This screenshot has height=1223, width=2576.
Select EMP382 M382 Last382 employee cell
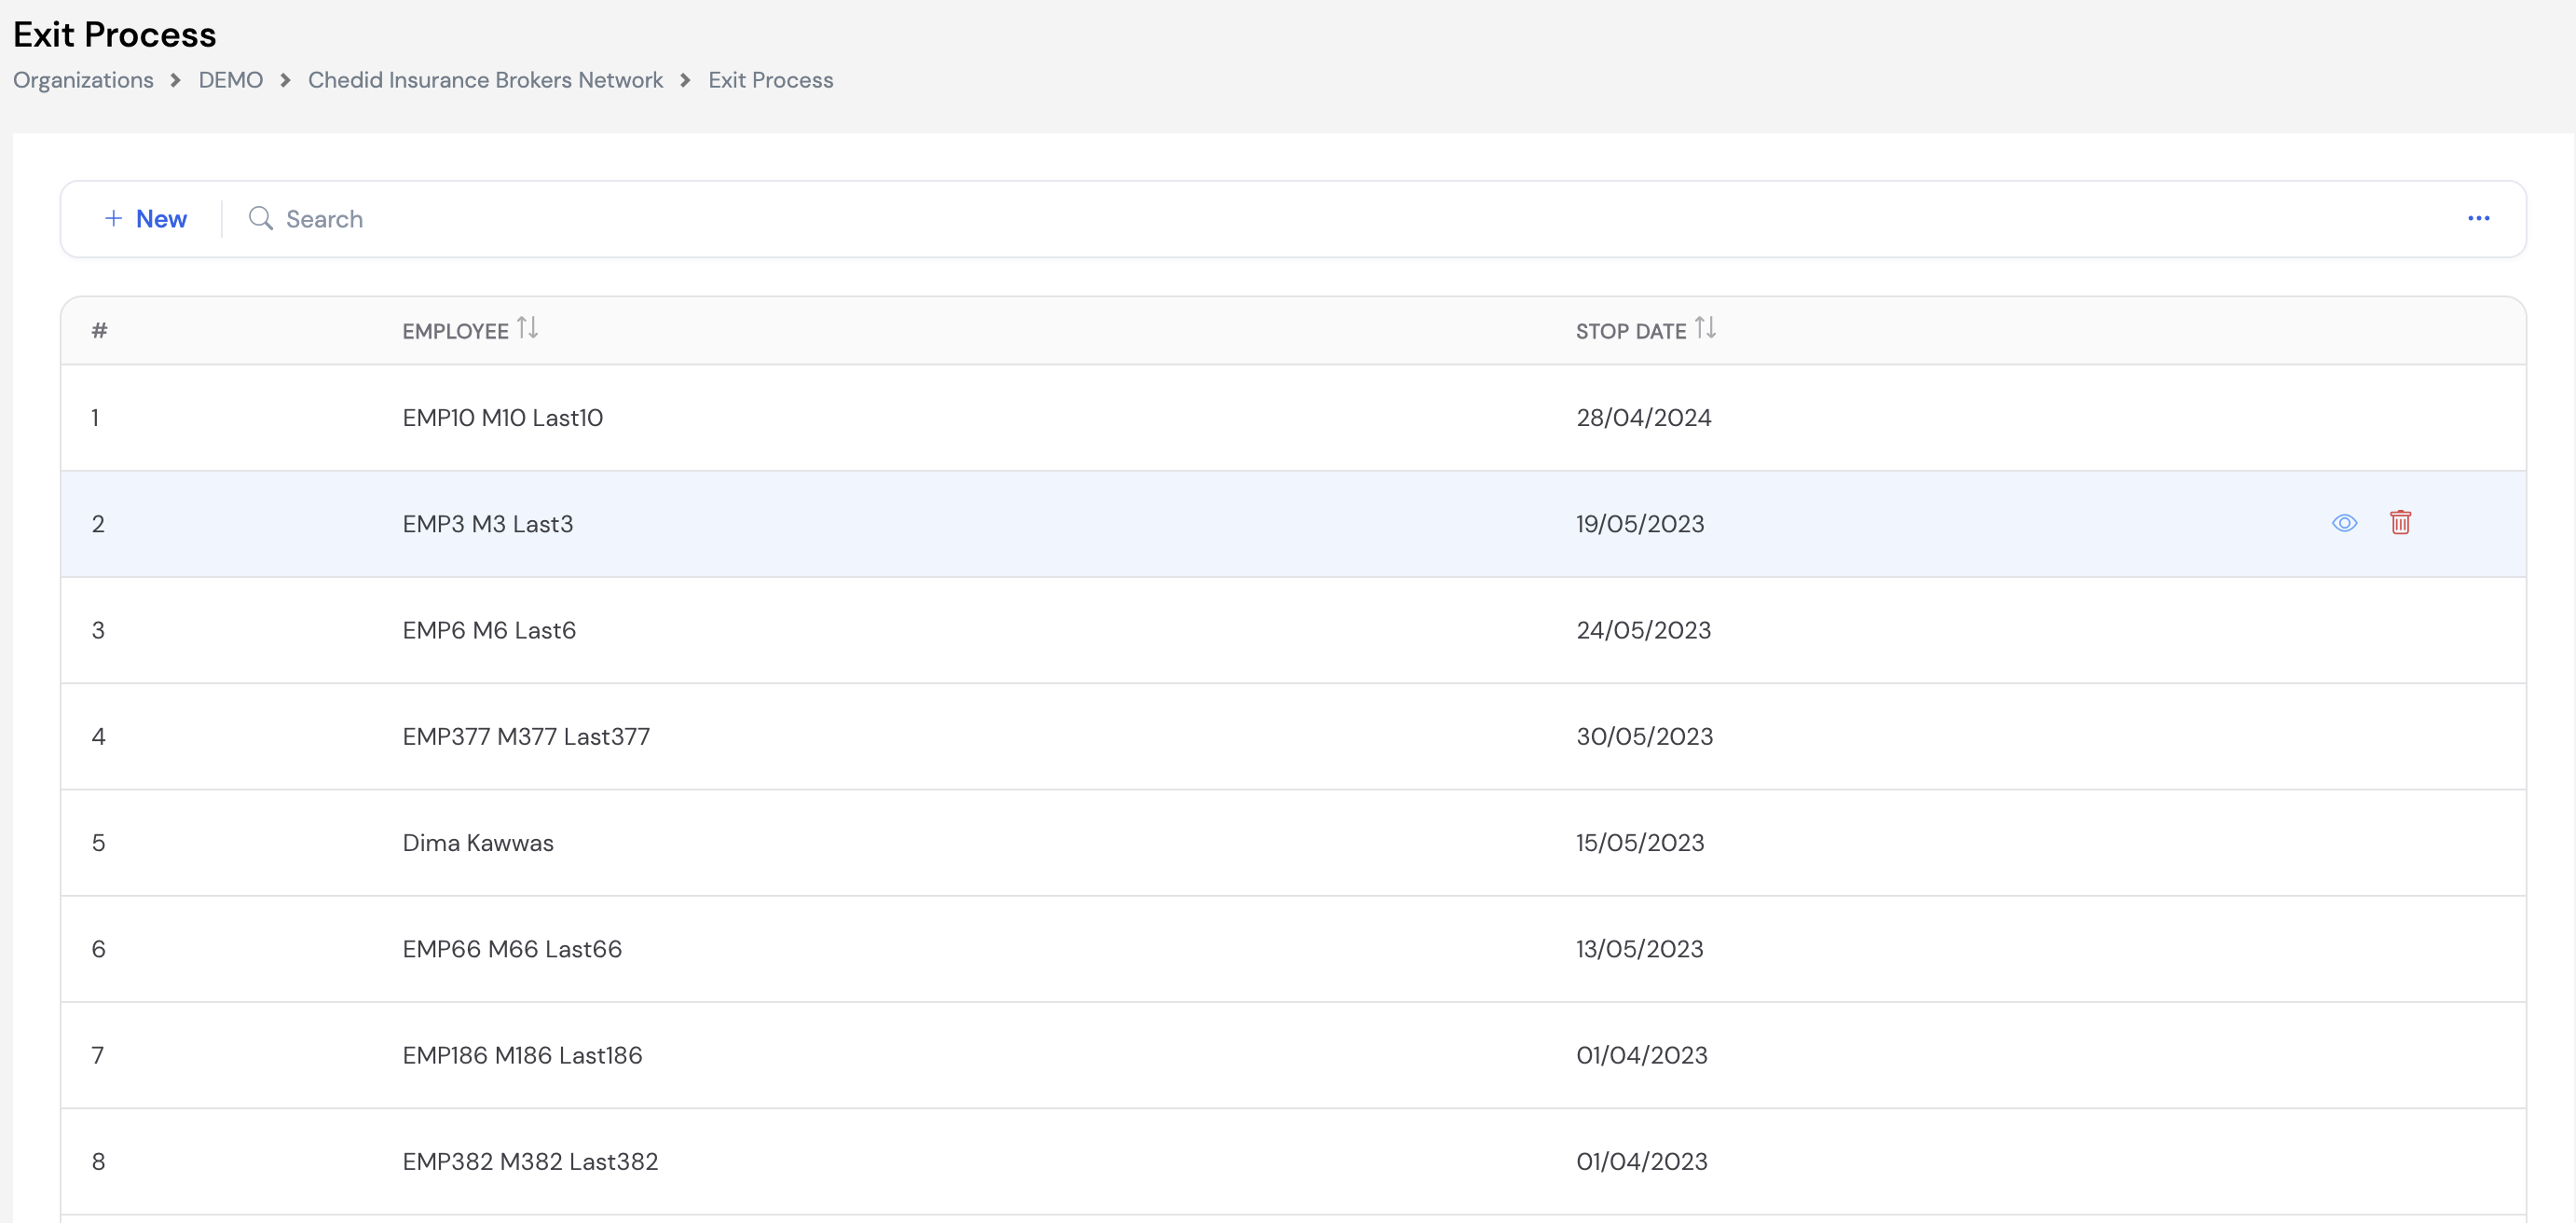point(530,1161)
